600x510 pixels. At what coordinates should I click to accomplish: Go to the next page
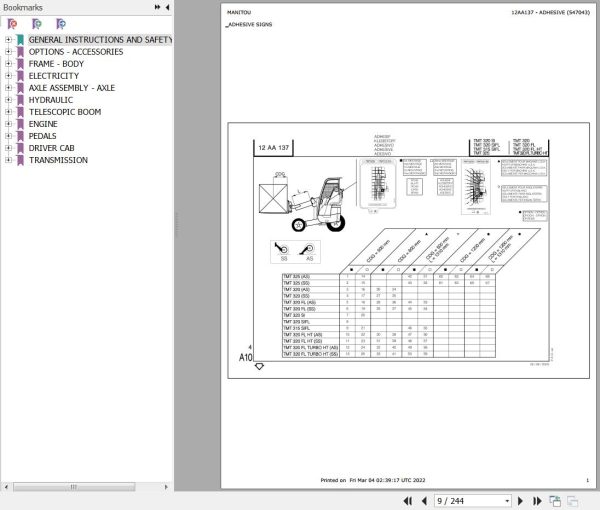[520, 501]
